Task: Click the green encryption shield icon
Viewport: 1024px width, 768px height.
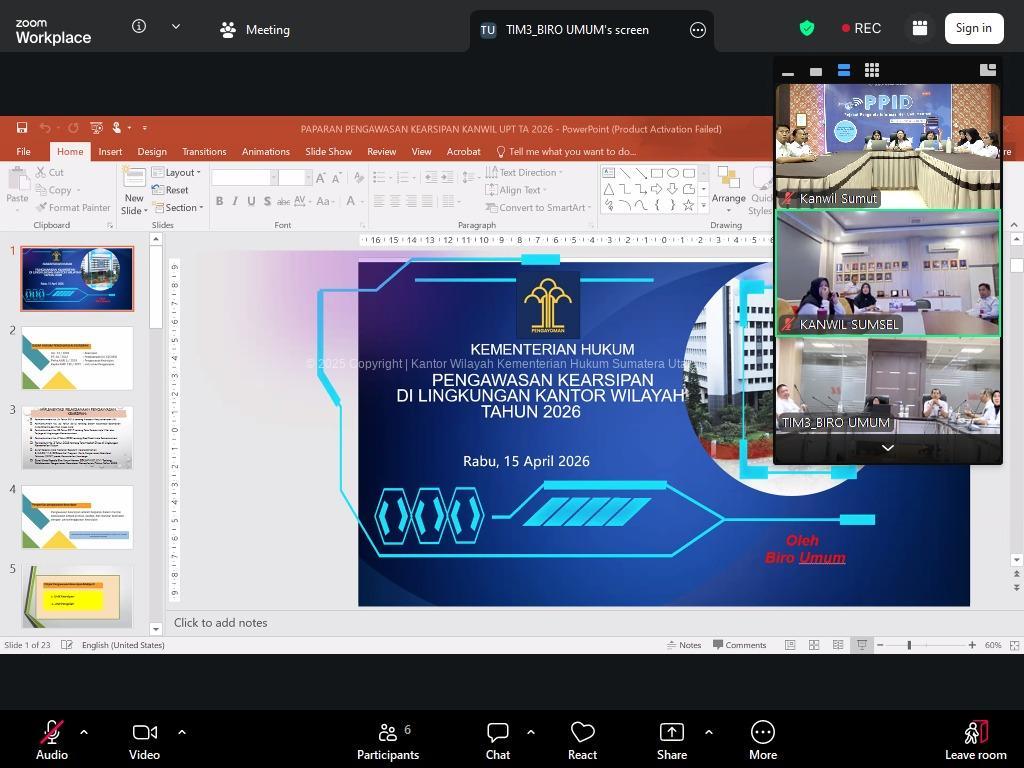Action: 807,28
